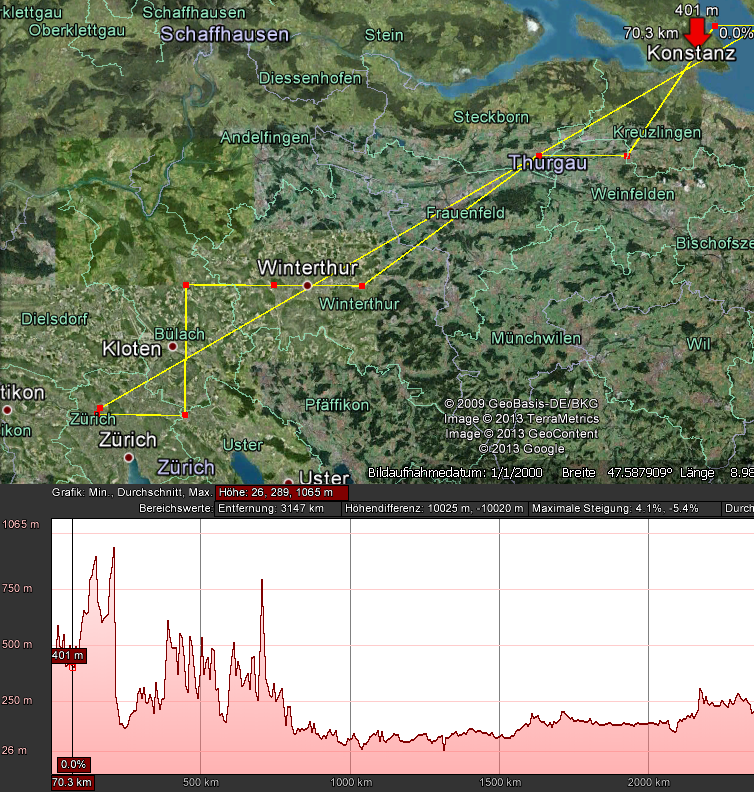Click the 401 m elevation cursor label
This screenshot has width=754, height=792.
click(68, 656)
